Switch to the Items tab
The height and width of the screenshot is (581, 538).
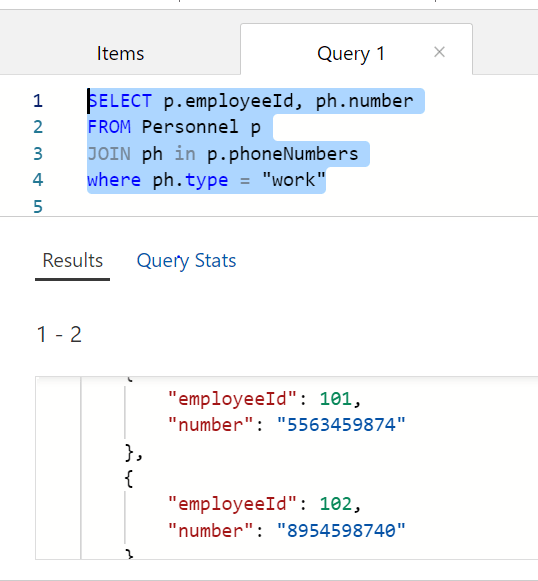coord(120,53)
